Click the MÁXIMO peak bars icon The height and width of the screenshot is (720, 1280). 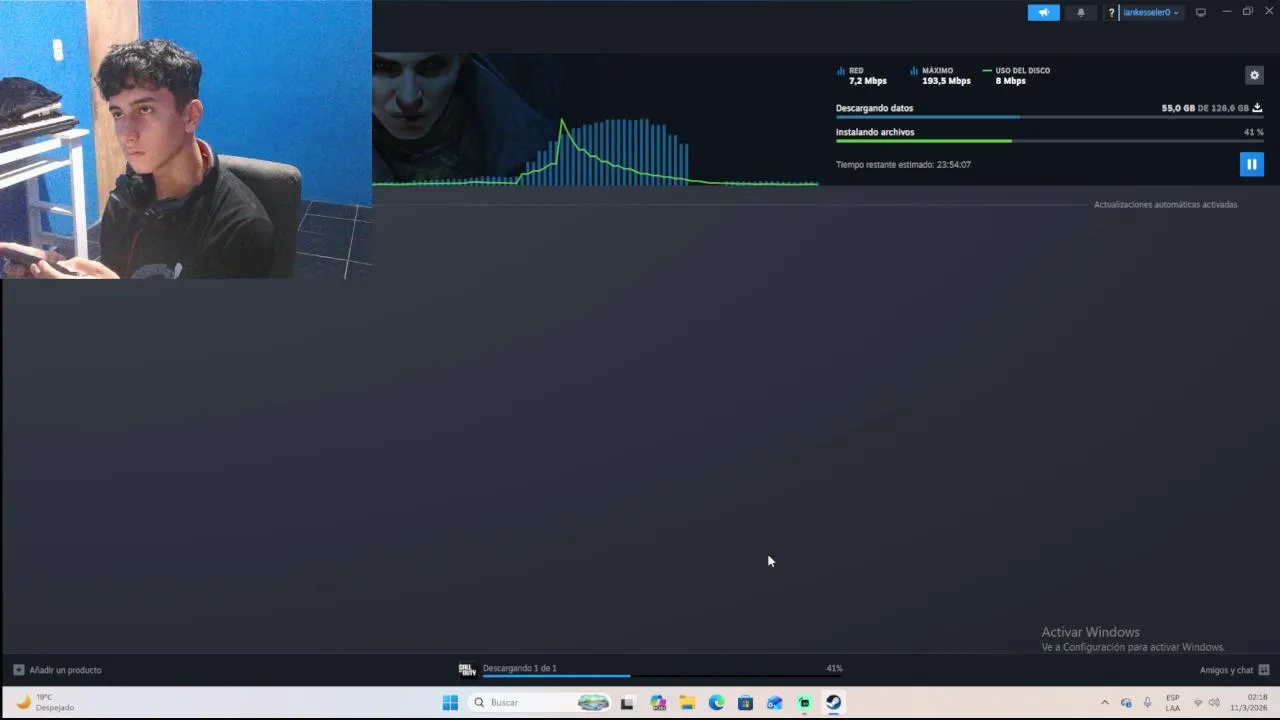coord(914,71)
